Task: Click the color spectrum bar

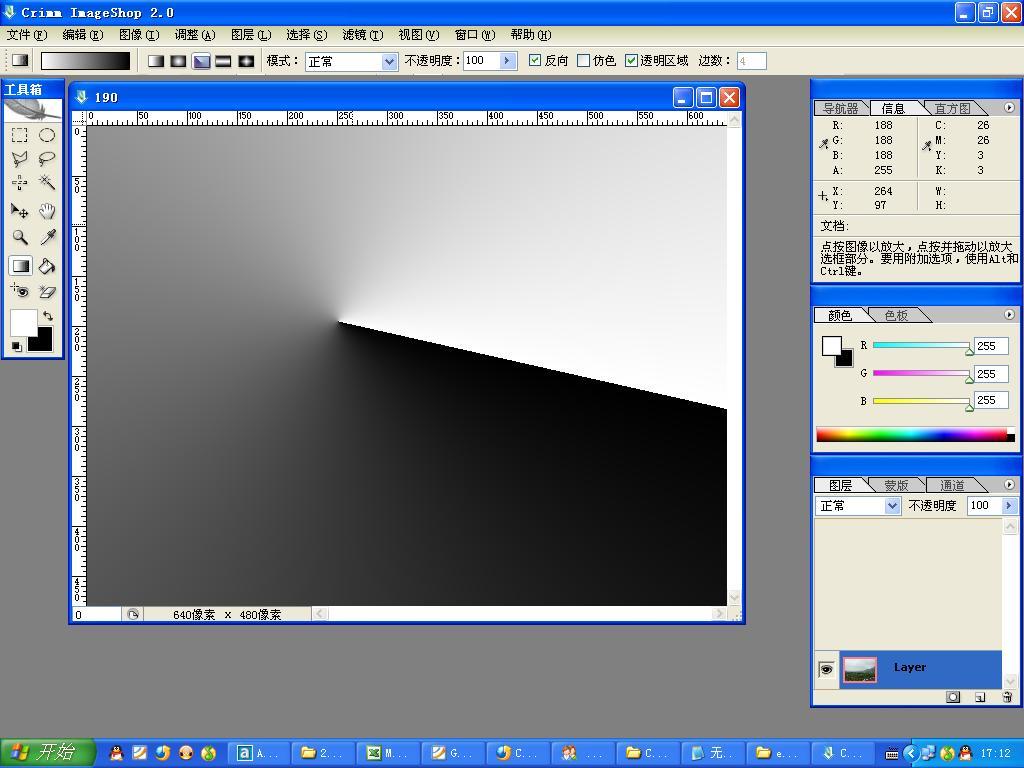Action: click(910, 435)
